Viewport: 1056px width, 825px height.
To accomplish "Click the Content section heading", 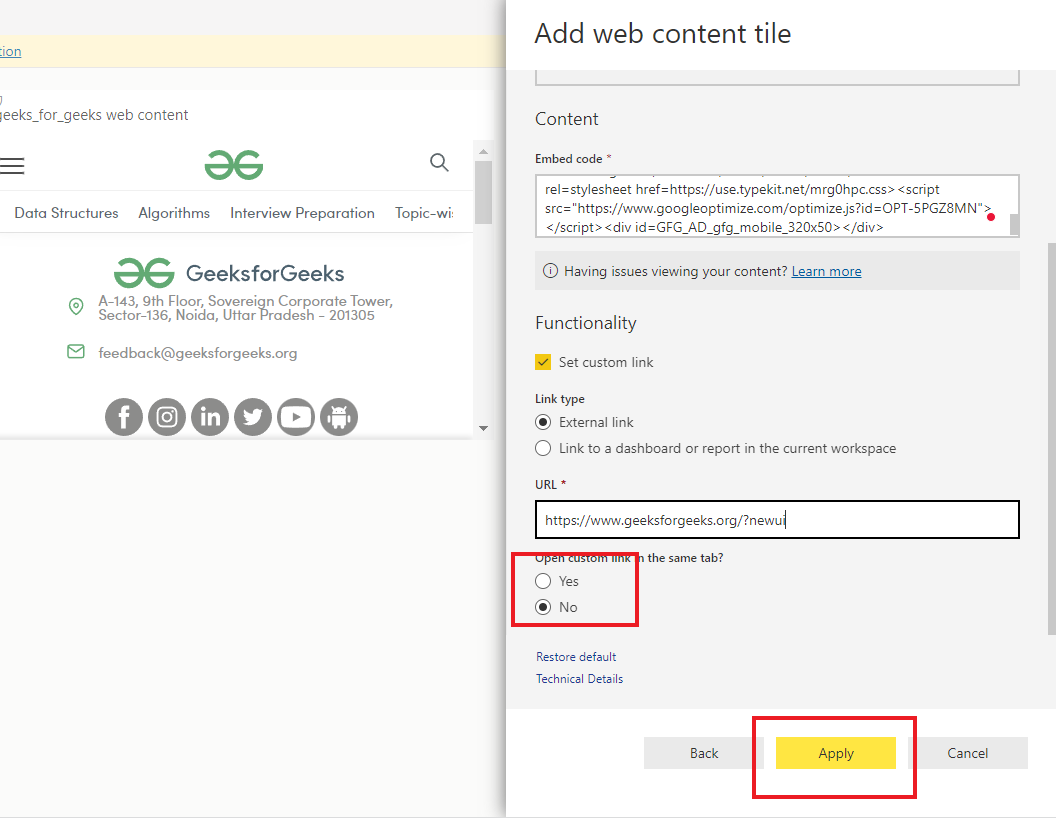I will 566,119.
